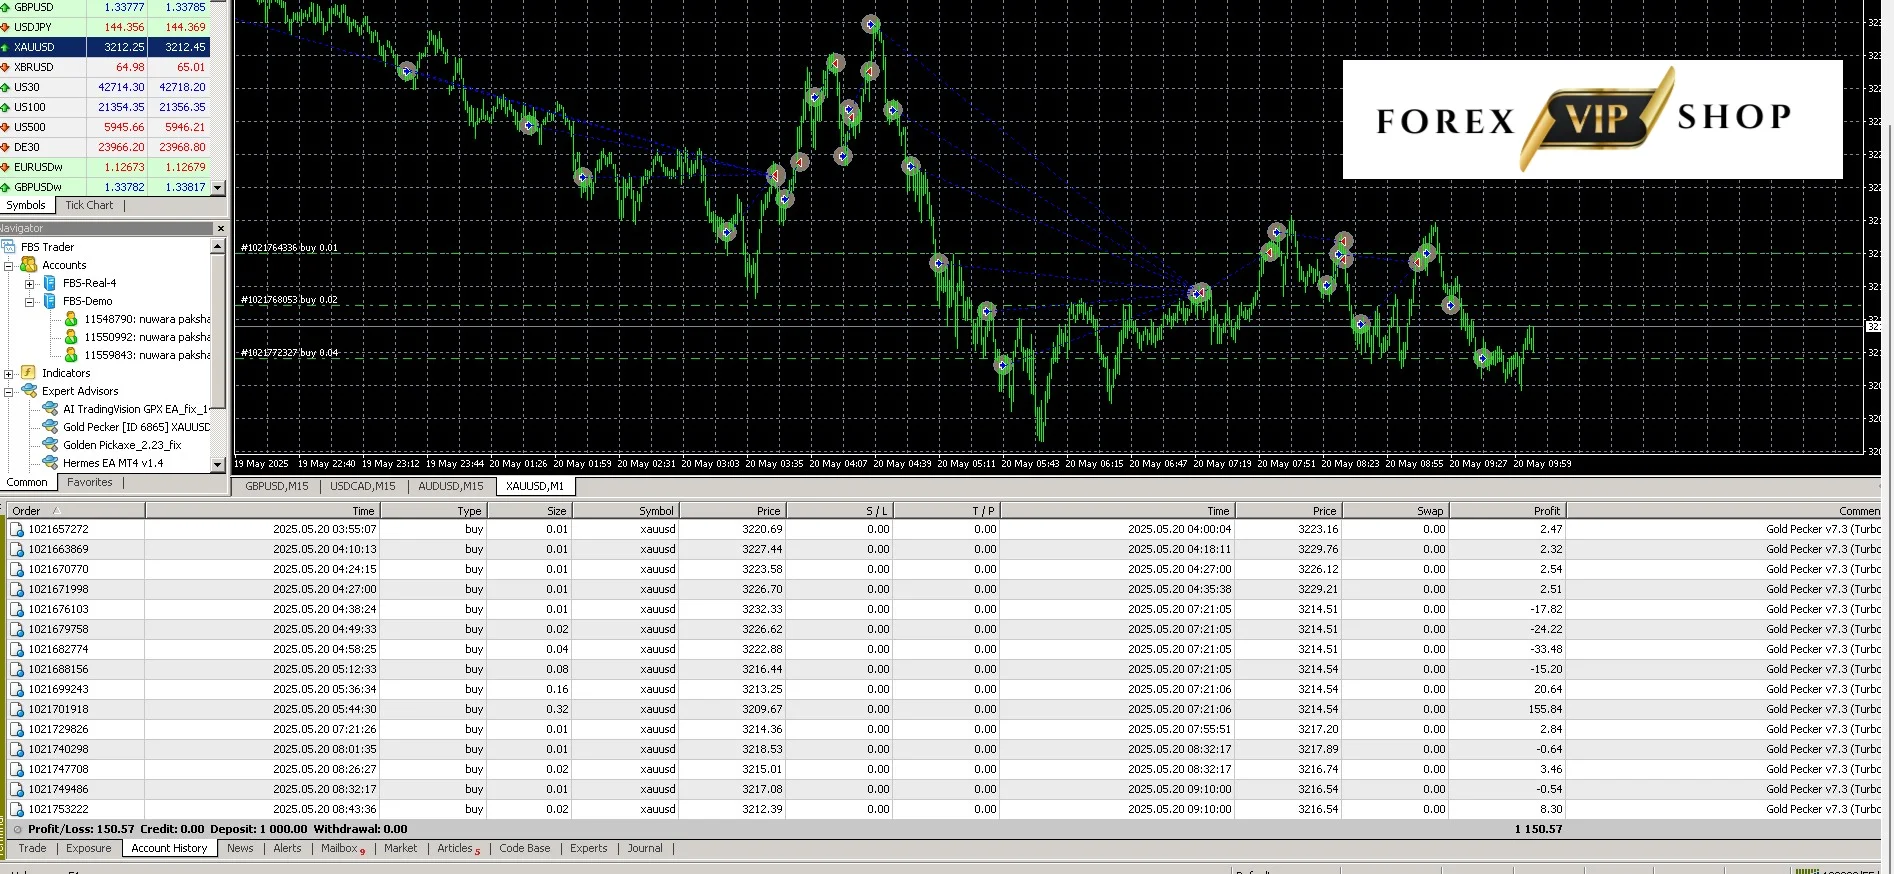Click the Profit/Loss summary circle icon

click(x=17, y=829)
